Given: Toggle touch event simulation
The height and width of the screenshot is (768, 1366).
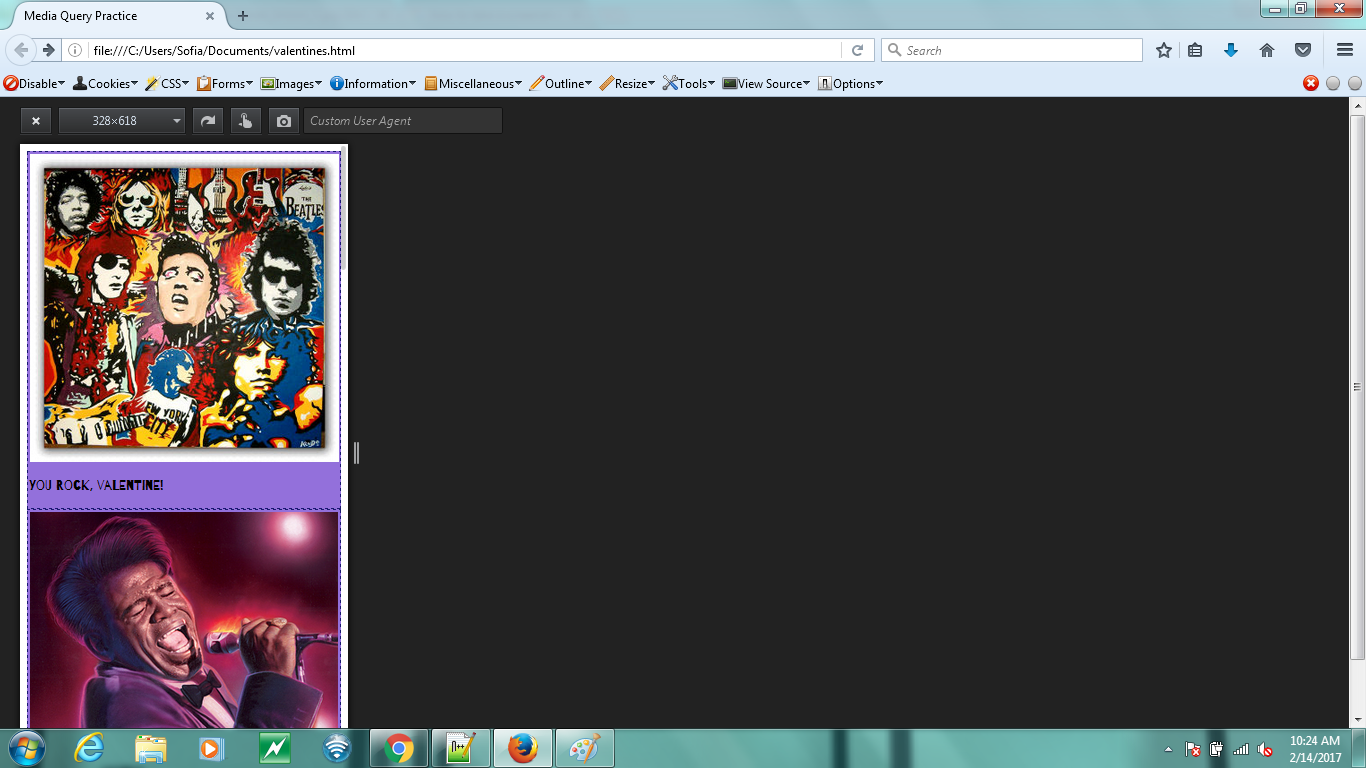Looking at the screenshot, I should coord(246,121).
